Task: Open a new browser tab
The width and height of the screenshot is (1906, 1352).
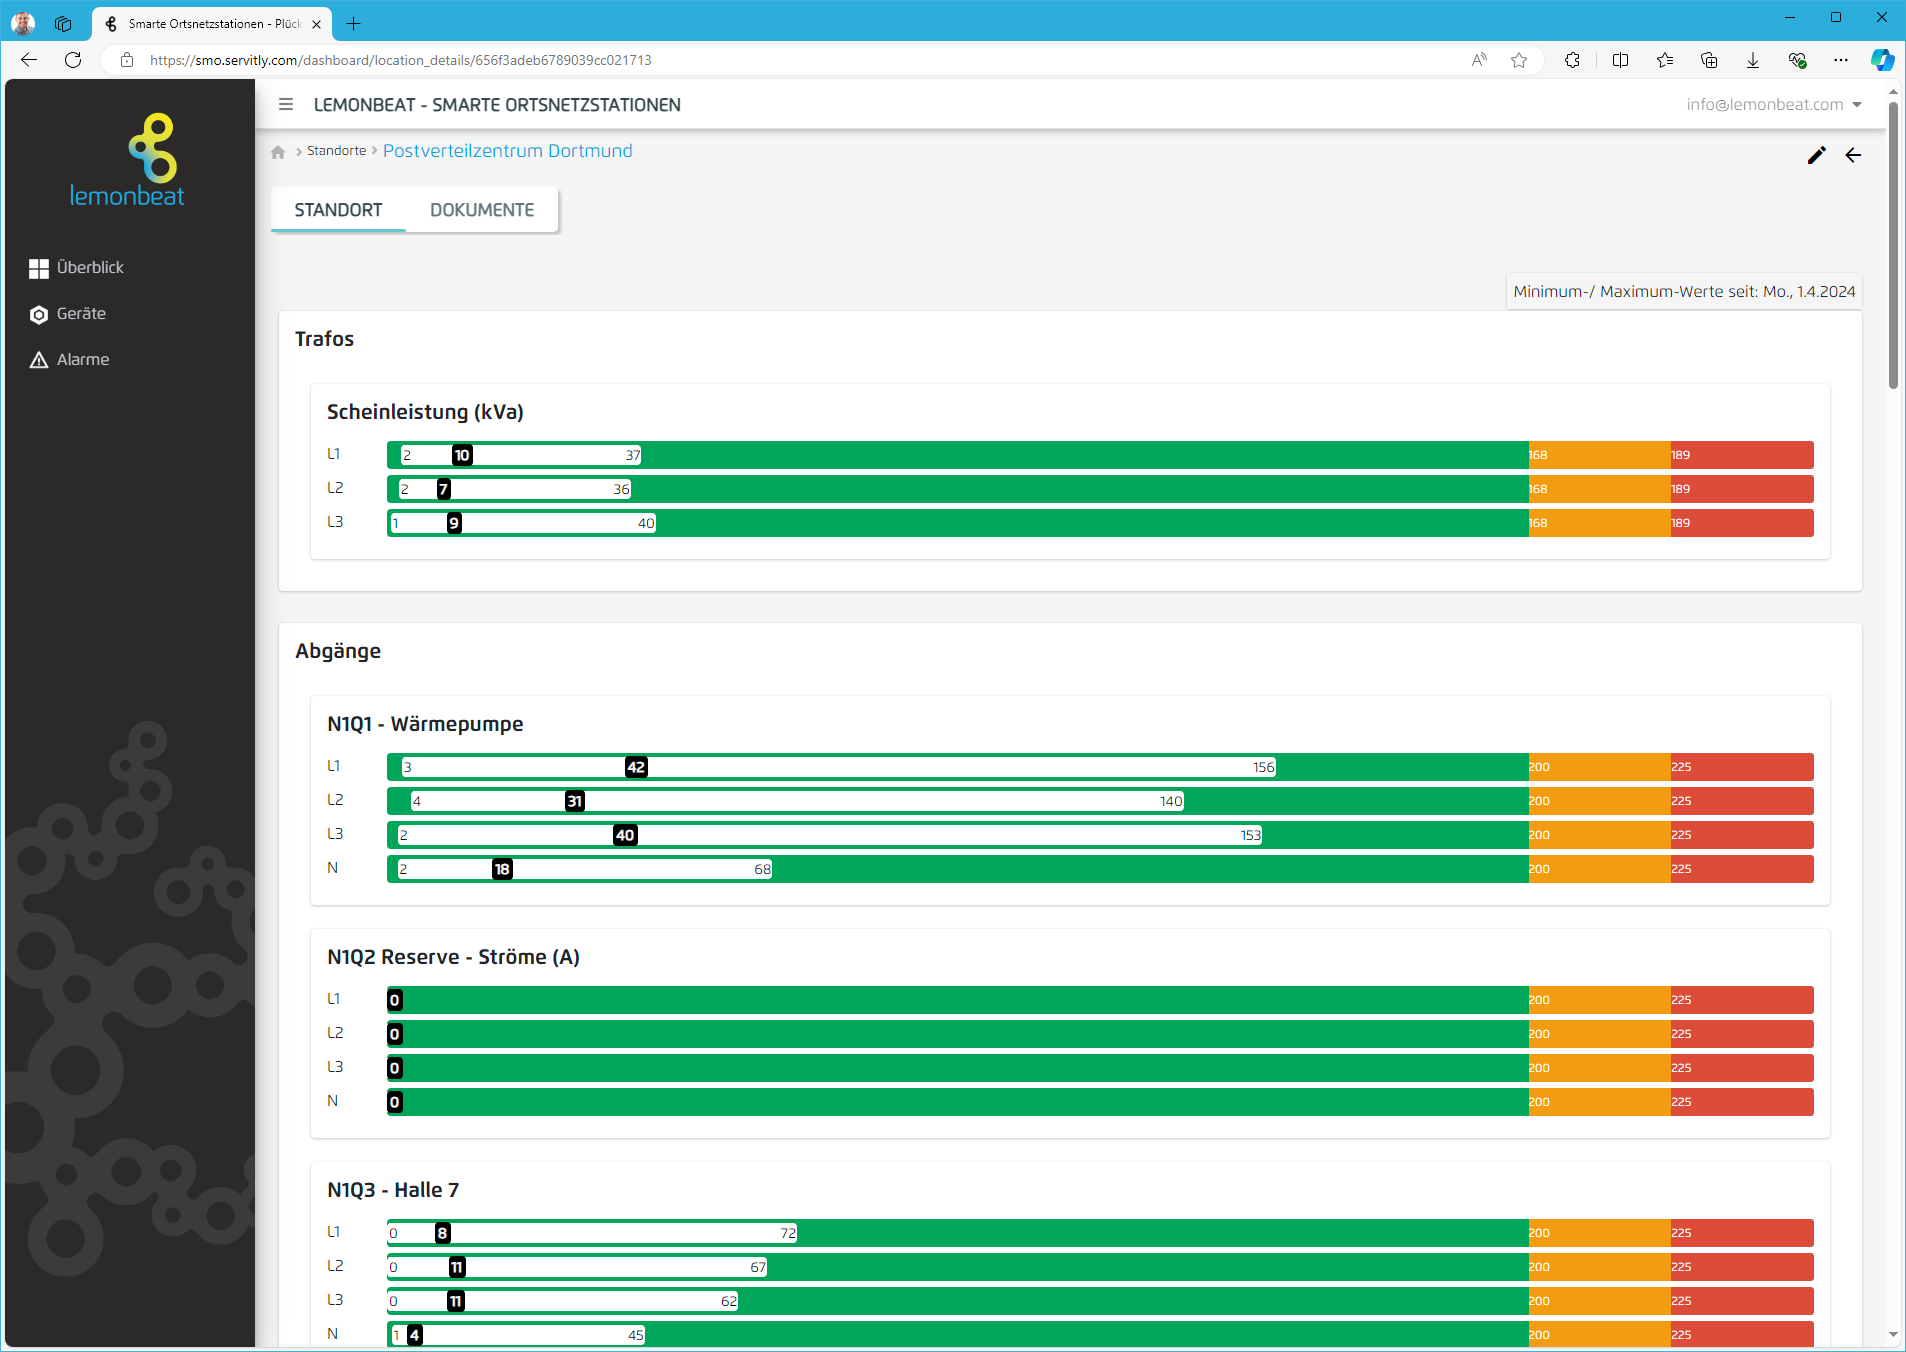Action: (x=353, y=23)
